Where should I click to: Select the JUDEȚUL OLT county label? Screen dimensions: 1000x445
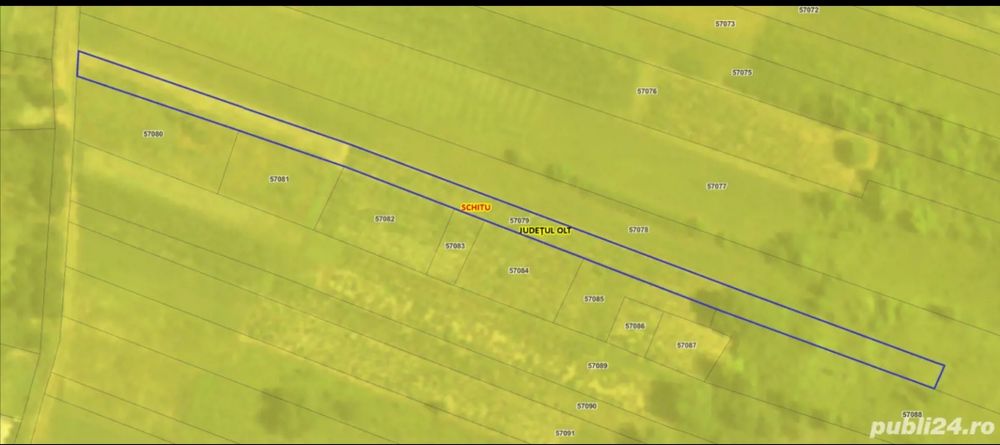click(546, 230)
